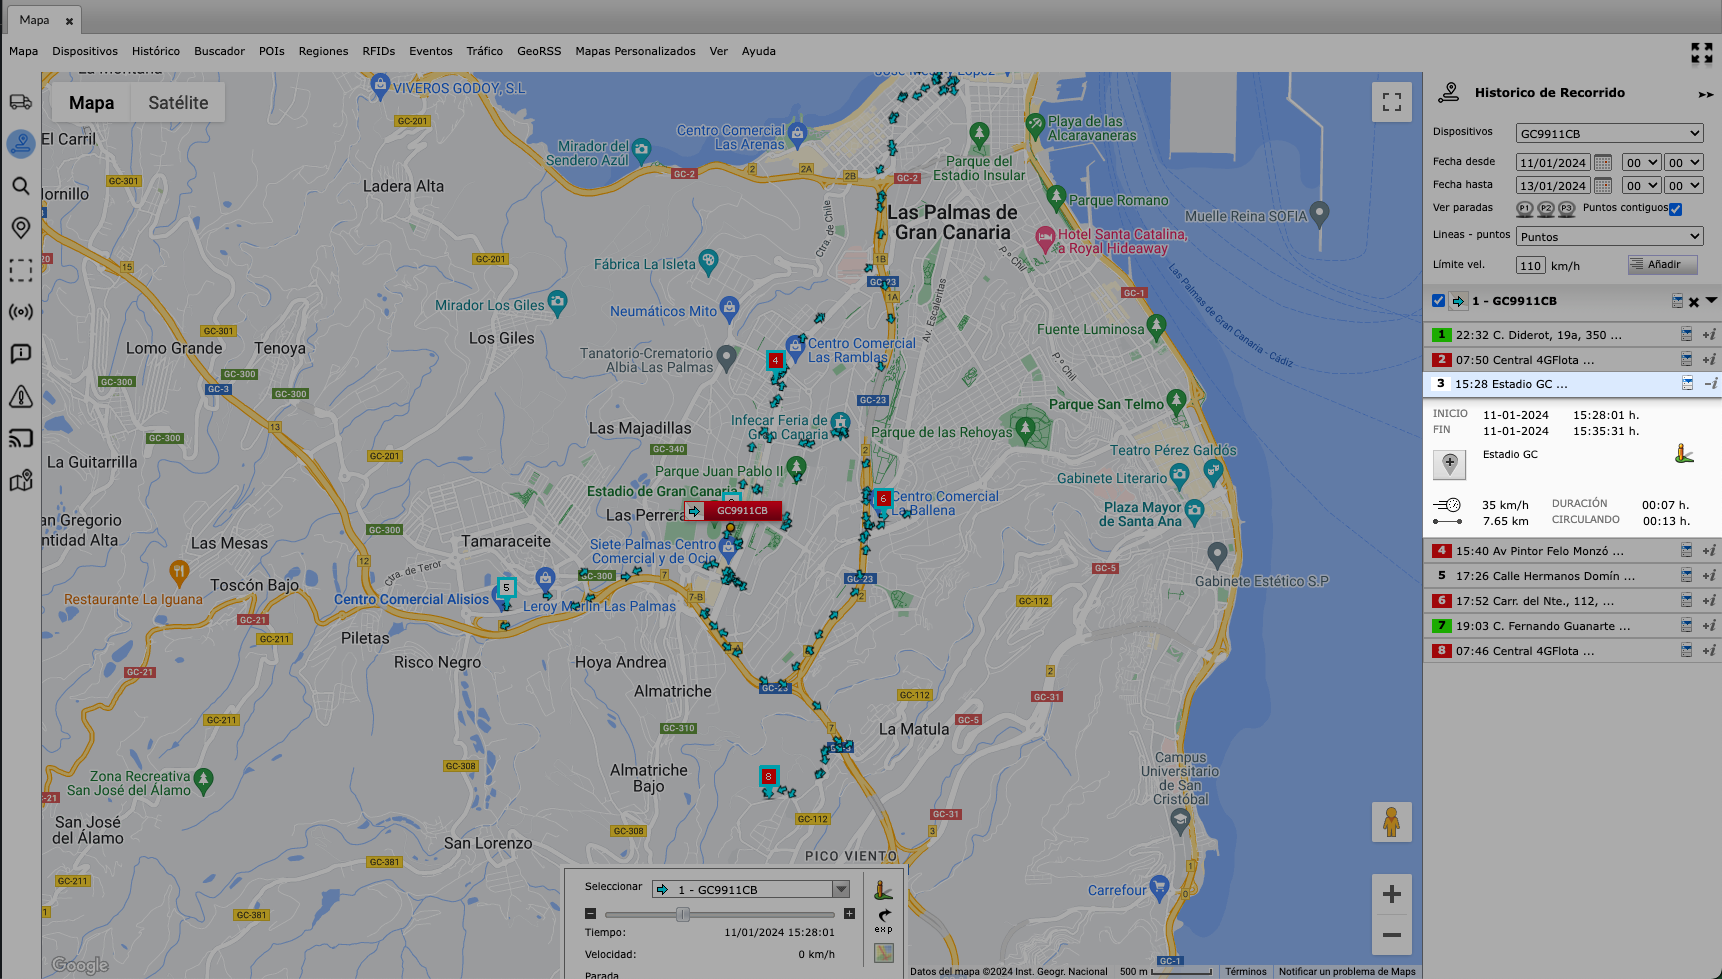Click the Street View pegman on map
The image size is (1722, 979).
(1392, 822)
